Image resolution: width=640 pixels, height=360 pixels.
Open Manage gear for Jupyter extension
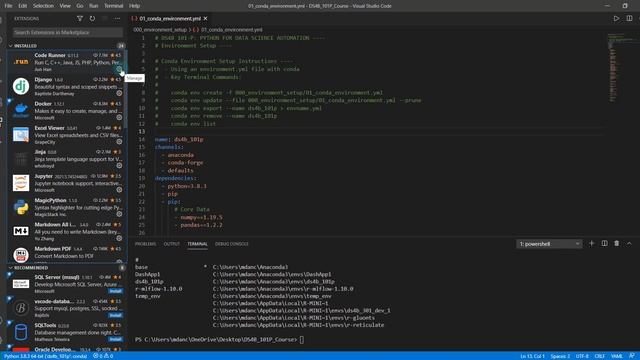(119, 189)
